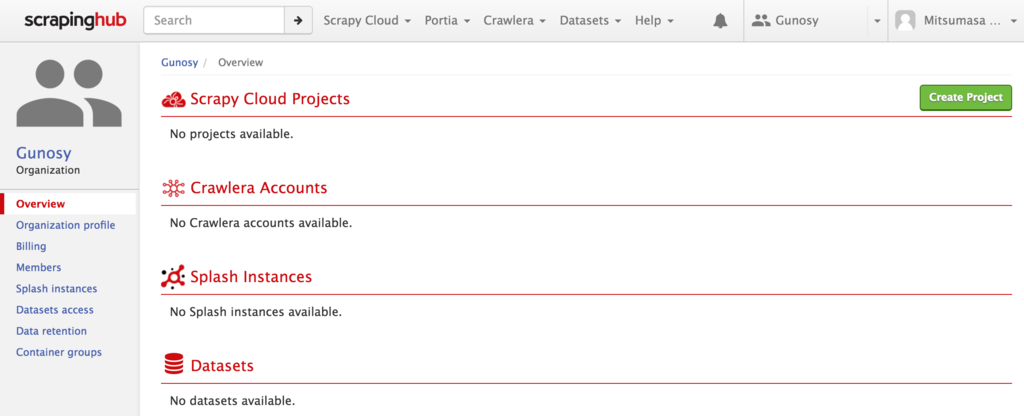Click 'No datasets available.' text

click(232, 400)
